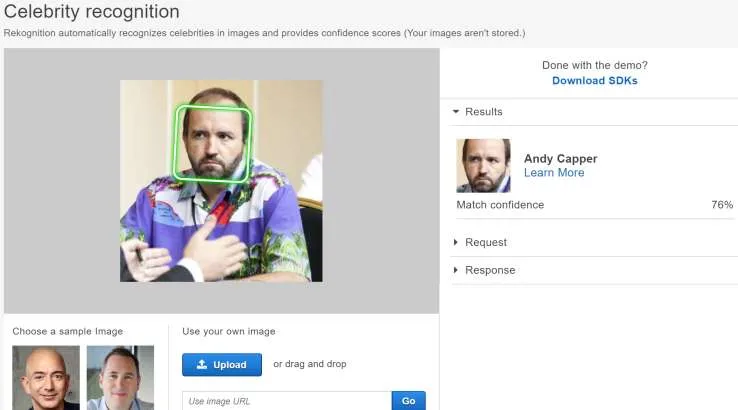Follow the Learn More link

pos(553,173)
